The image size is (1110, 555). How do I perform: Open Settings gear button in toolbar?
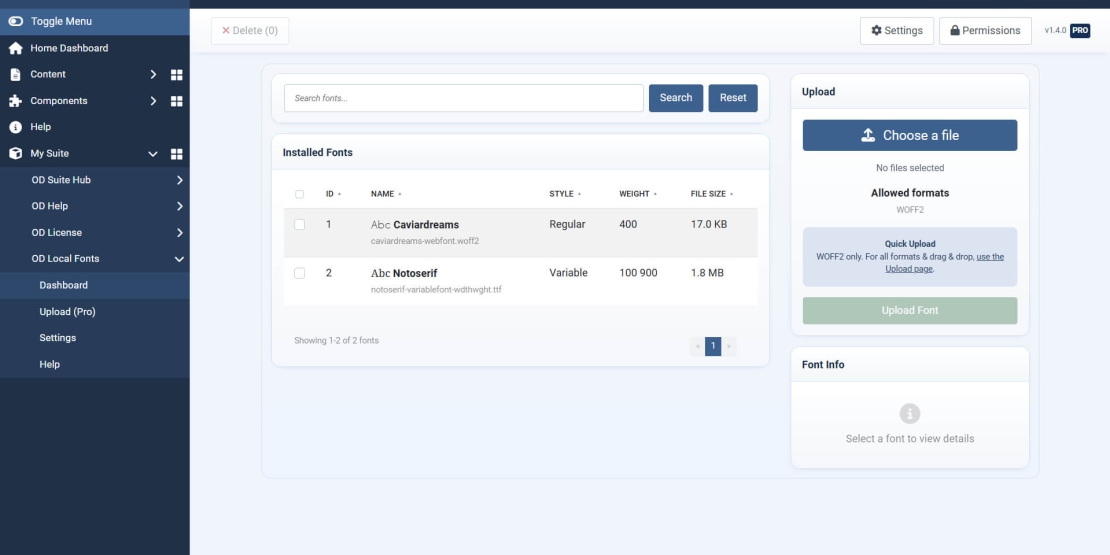click(x=897, y=30)
